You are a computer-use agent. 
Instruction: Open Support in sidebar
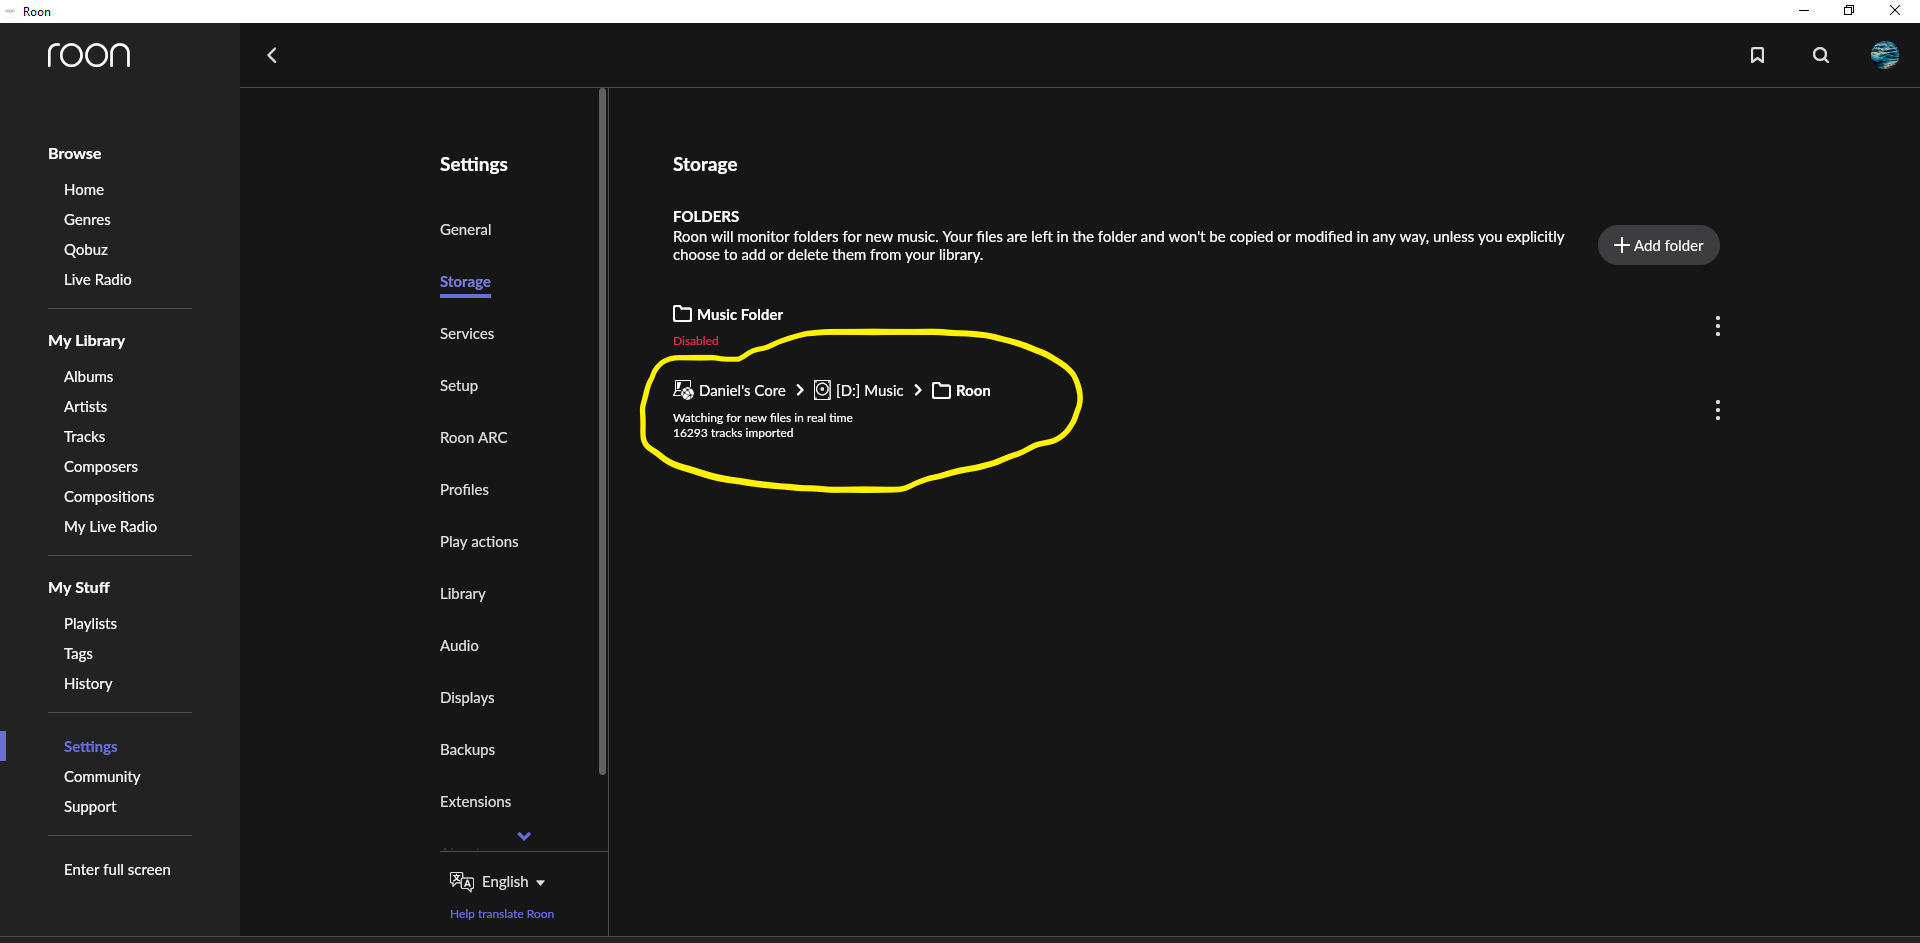pos(90,807)
